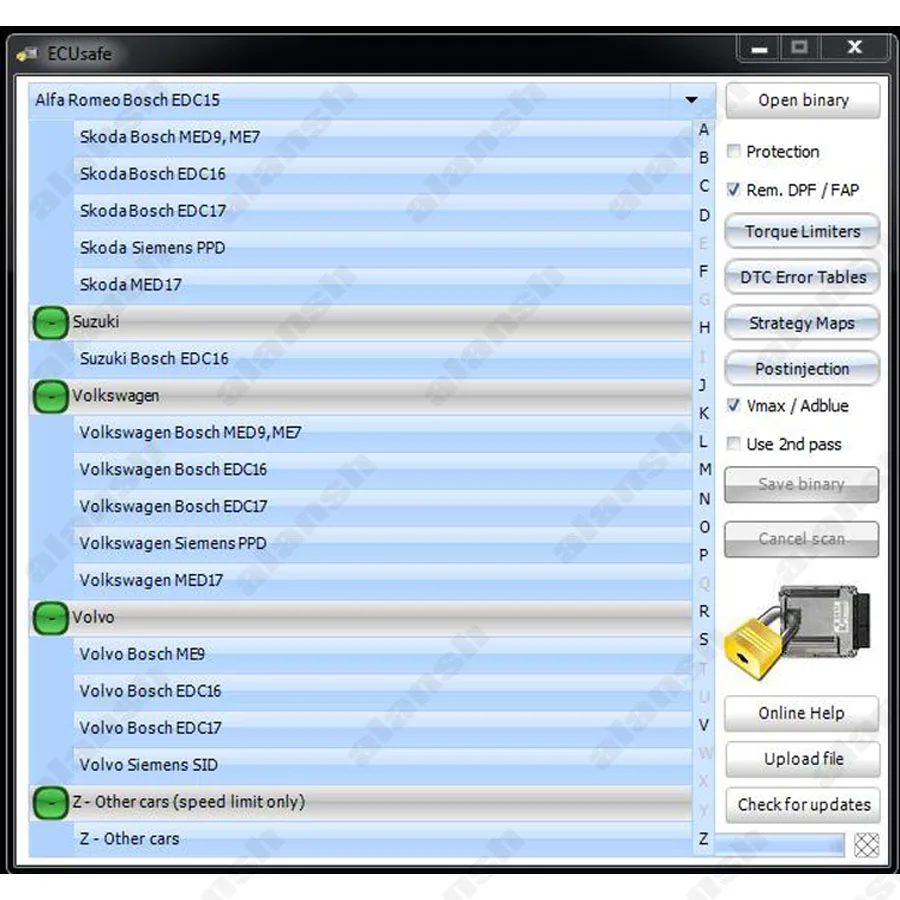900x900 pixels.
Task: Click the Cancel scan button
Action: (801, 539)
